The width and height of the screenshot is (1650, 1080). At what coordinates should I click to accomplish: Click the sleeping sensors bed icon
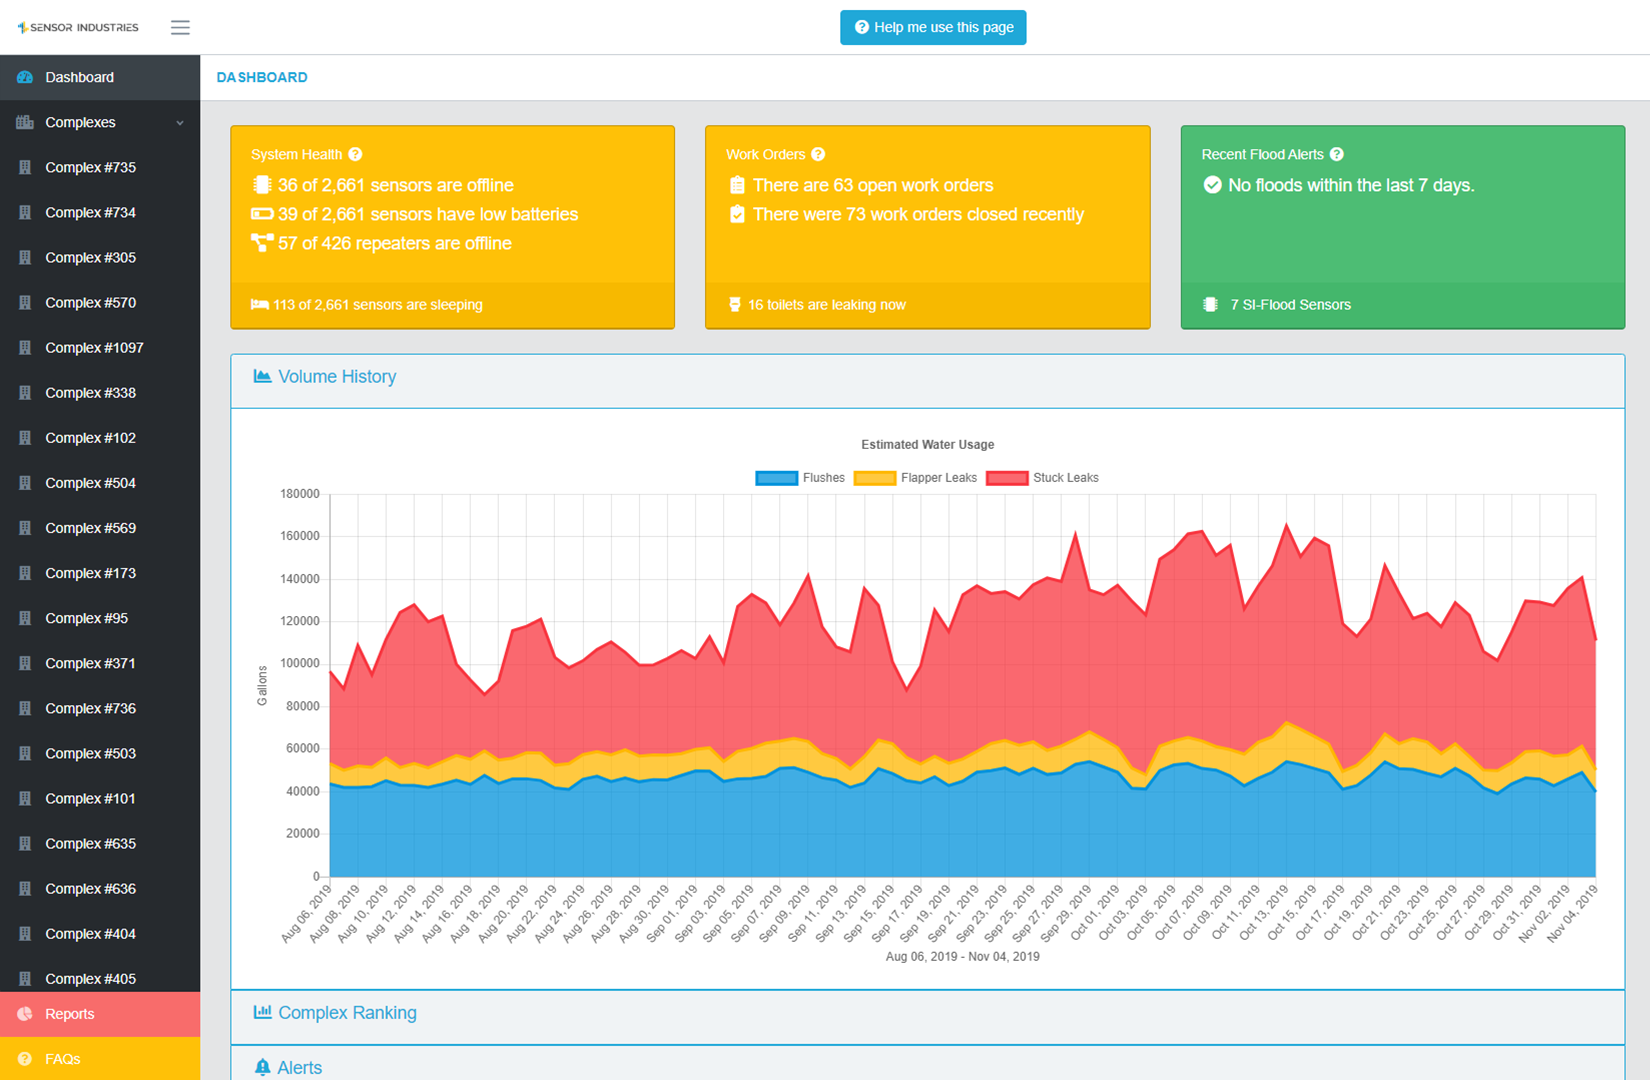click(259, 305)
